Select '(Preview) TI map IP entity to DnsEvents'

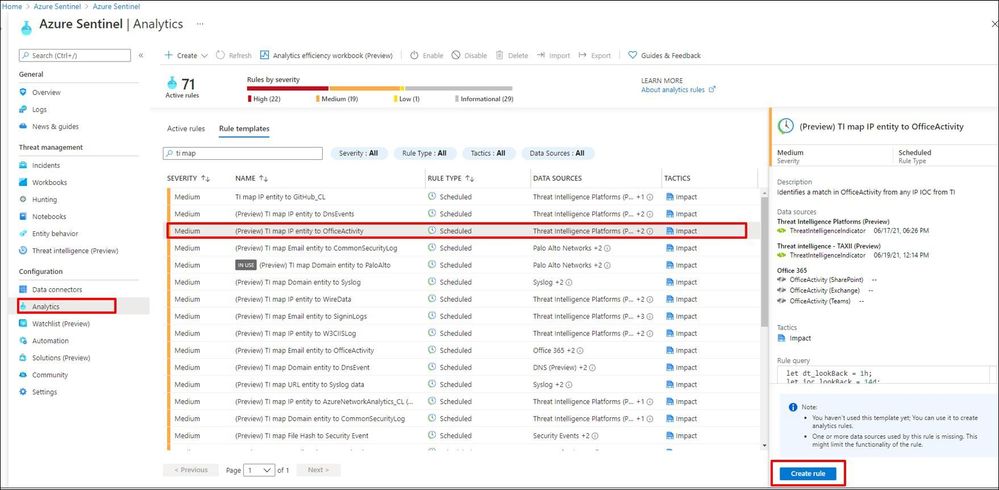[x=464, y=214]
